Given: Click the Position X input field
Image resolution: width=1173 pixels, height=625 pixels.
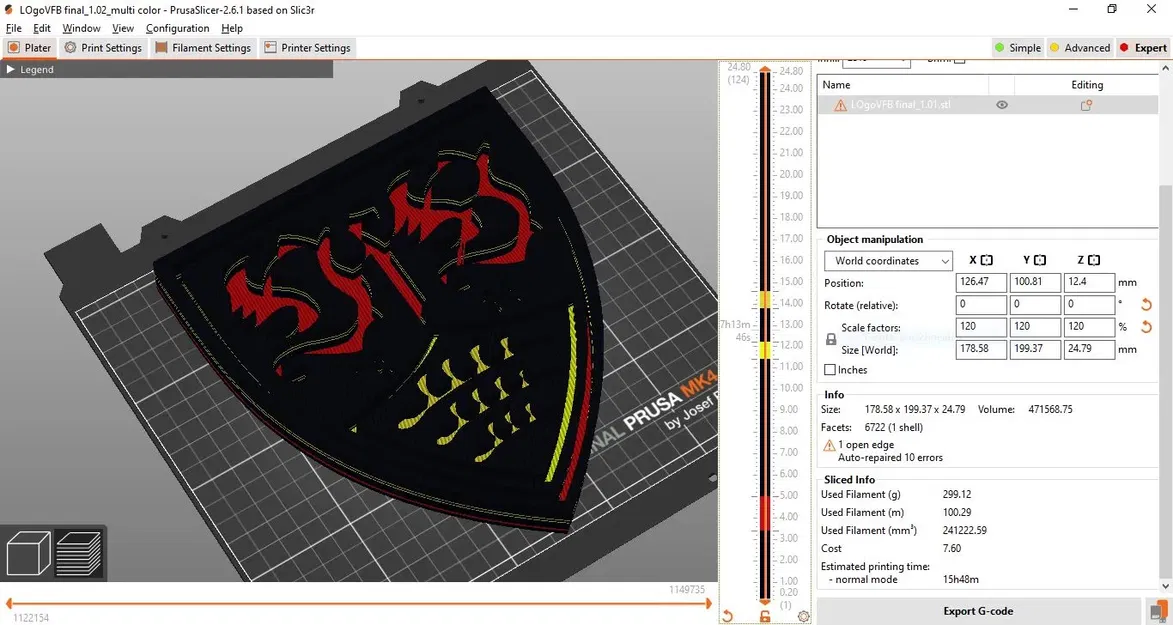Looking at the screenshot, I should pos(981,282).
